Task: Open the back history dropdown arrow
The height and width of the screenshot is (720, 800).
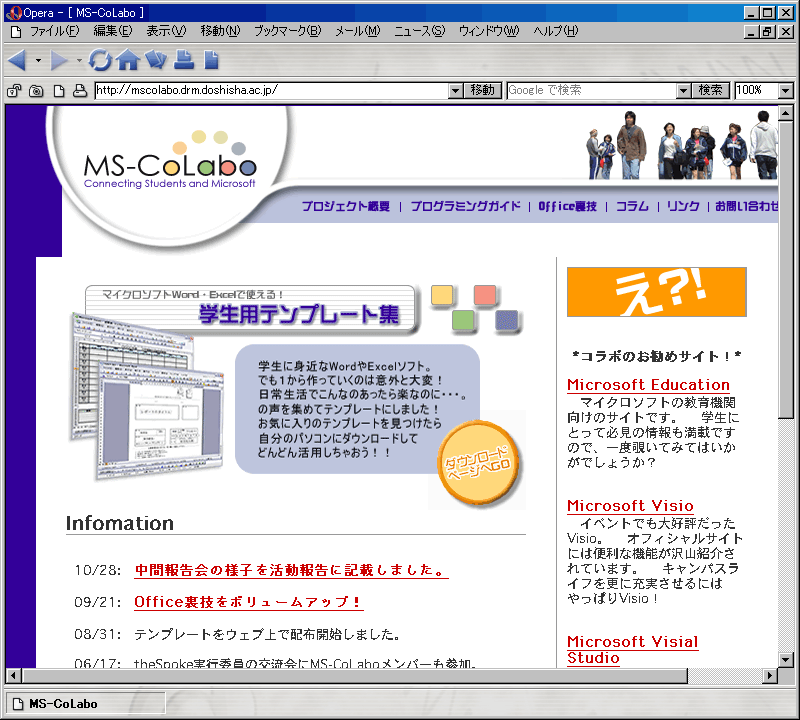Action: click(38, 61)
